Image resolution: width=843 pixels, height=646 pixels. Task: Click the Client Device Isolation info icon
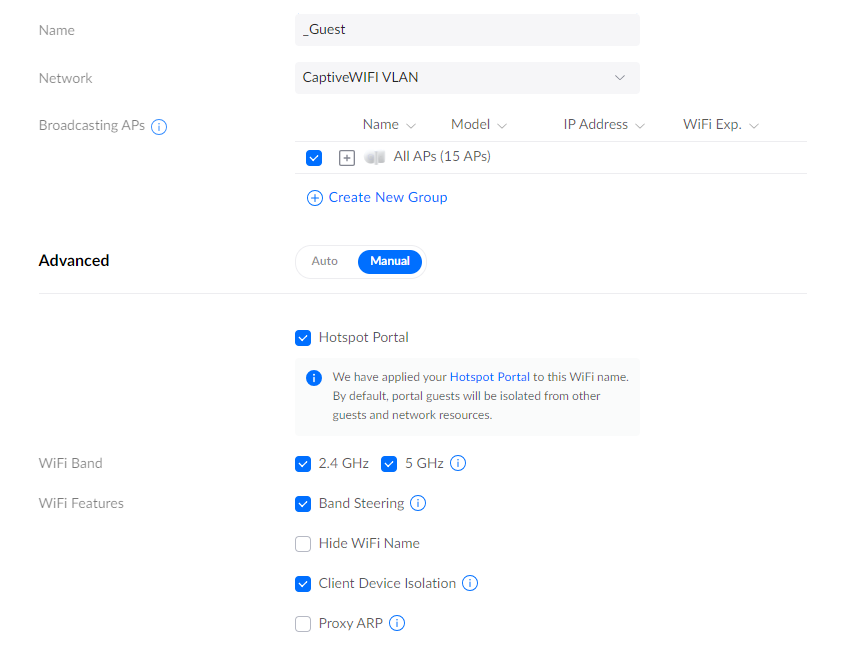tap(470, 584)
